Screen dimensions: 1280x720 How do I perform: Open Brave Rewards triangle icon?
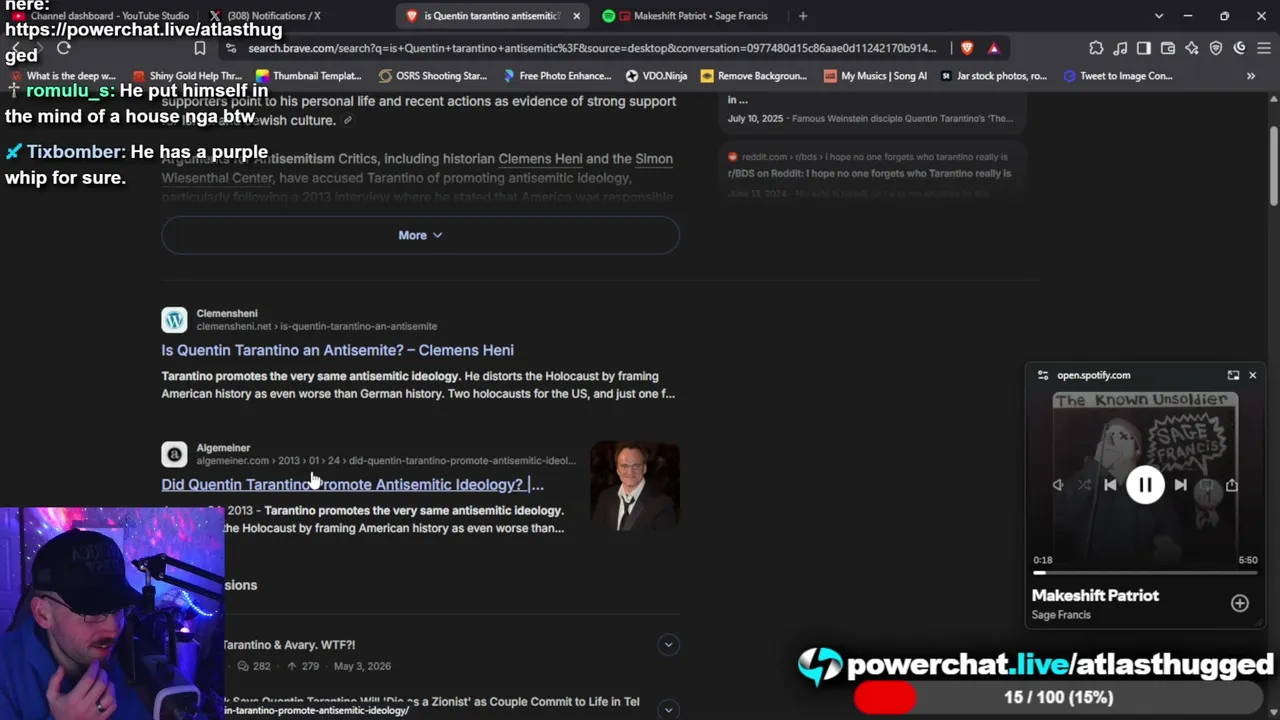pyautogui.click(x=993, y=48)
